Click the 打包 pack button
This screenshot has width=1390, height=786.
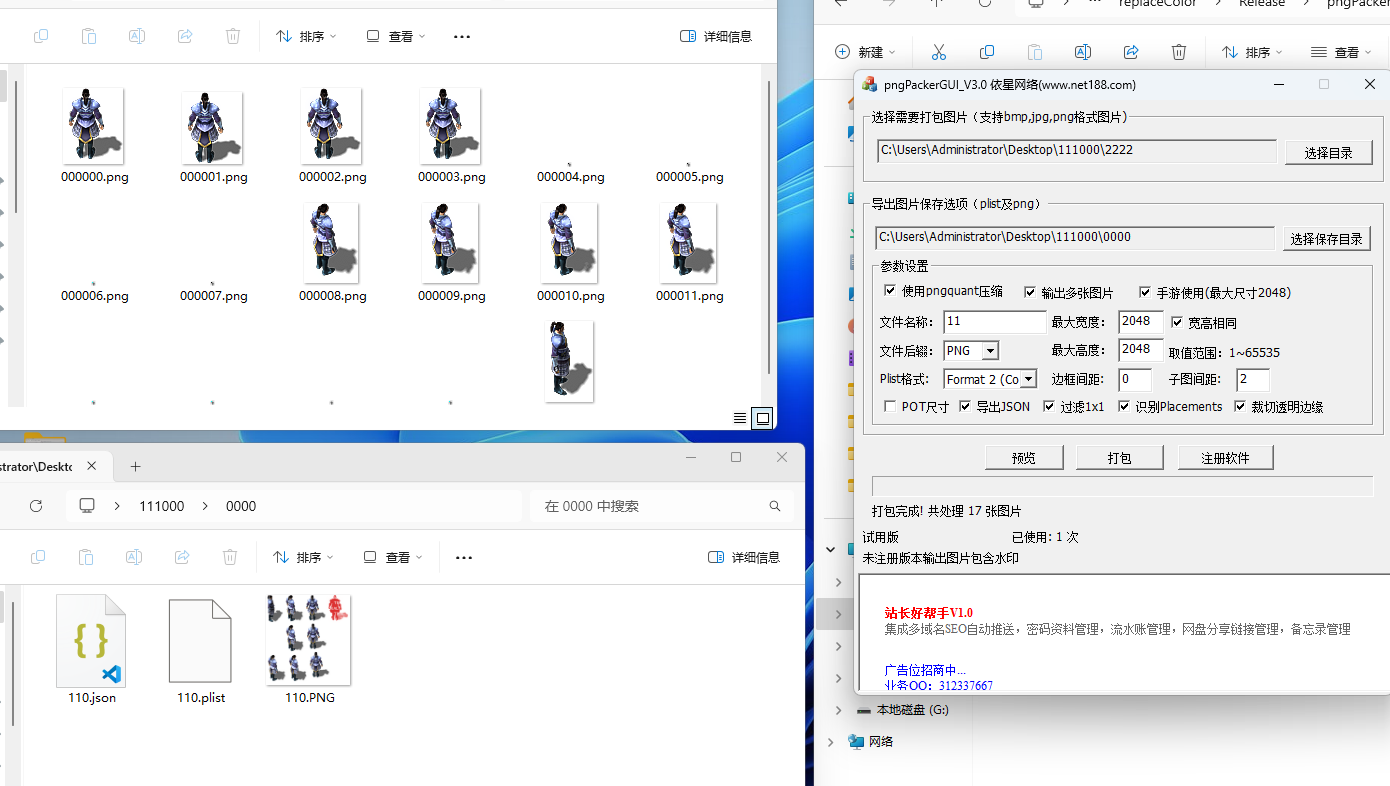tap(1119, 457)
